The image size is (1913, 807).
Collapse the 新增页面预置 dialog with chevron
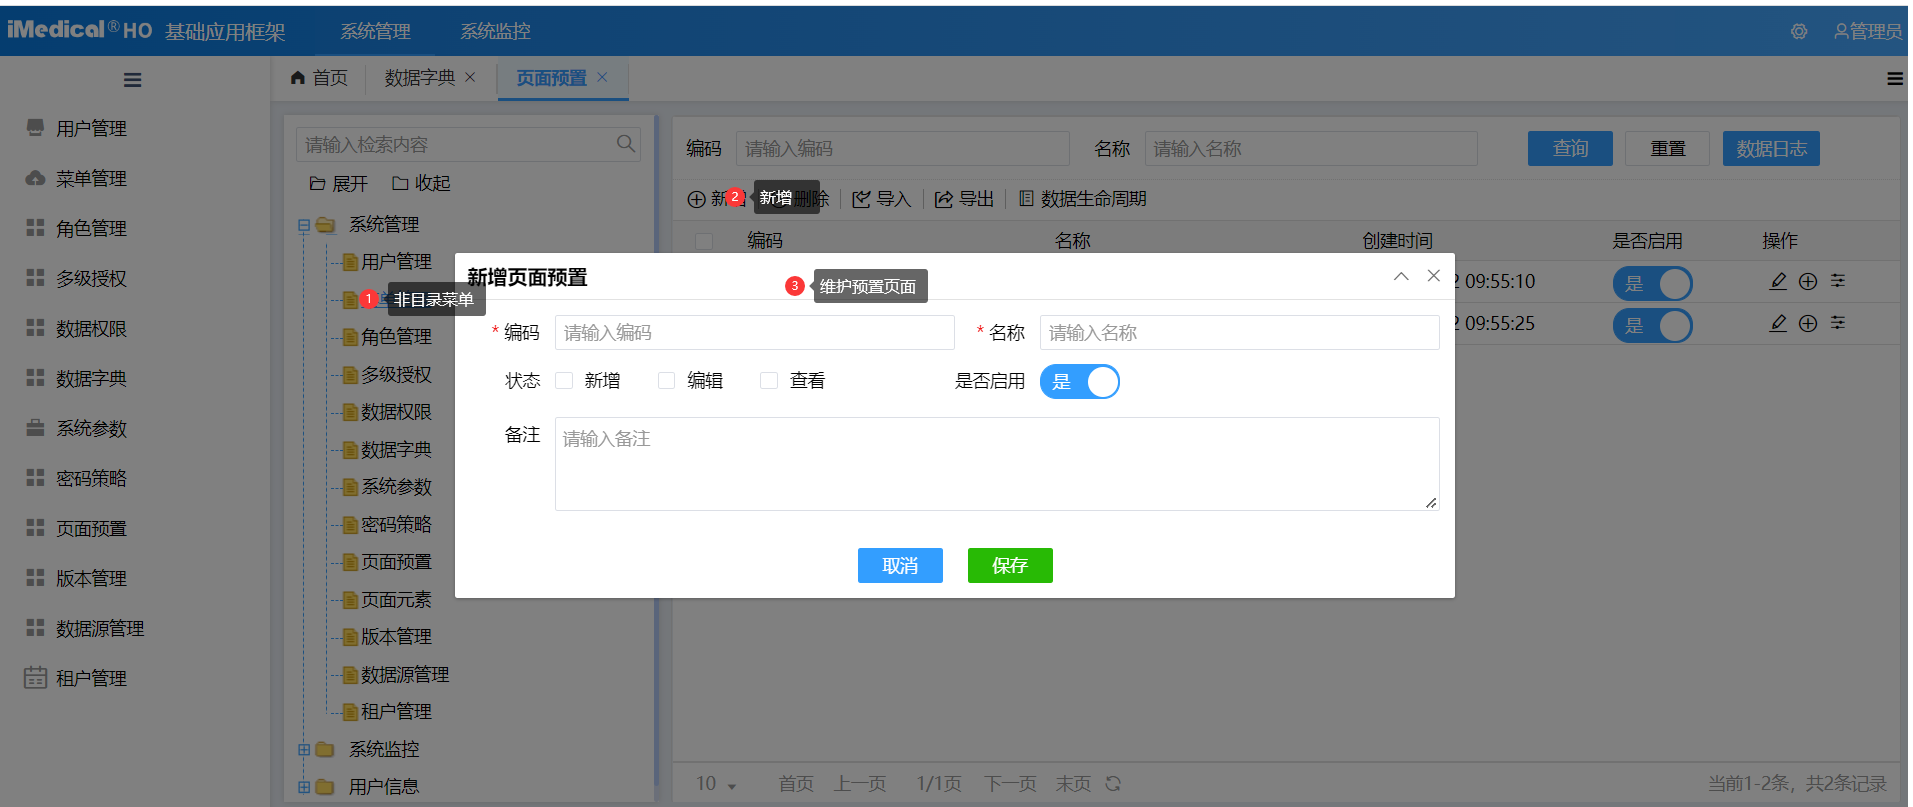point(1401,276)
